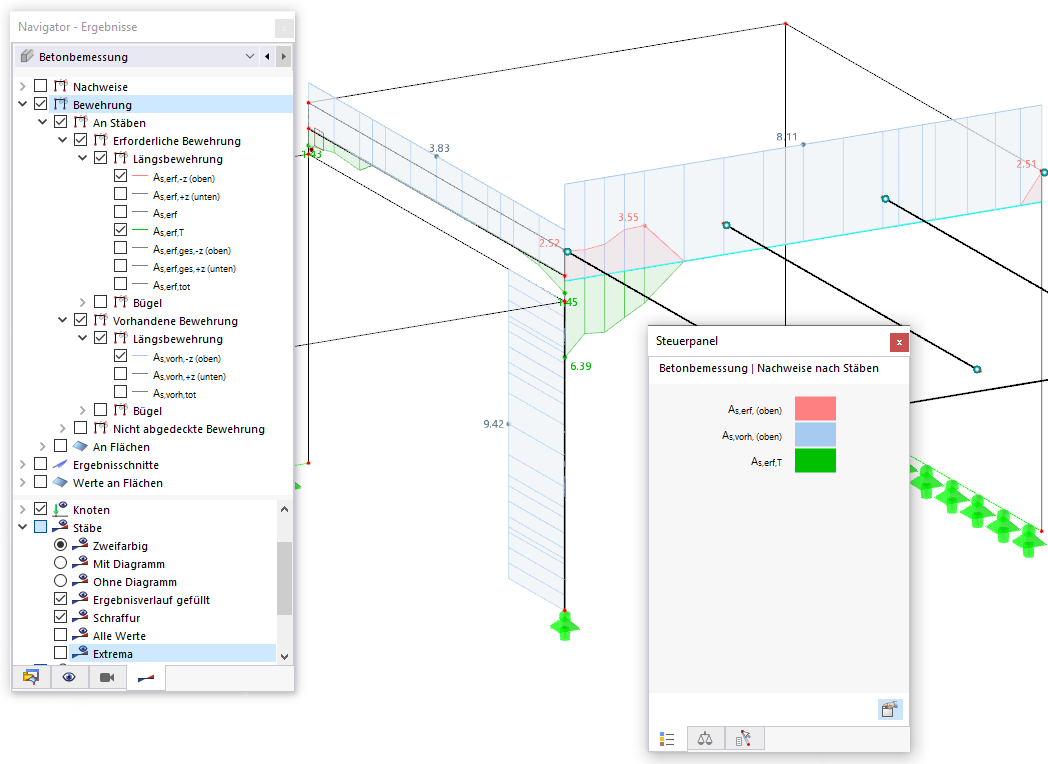Click the Werte an Flächen icon
The height and width of the screenshot is (764, 1048).
tap(60, 482)
